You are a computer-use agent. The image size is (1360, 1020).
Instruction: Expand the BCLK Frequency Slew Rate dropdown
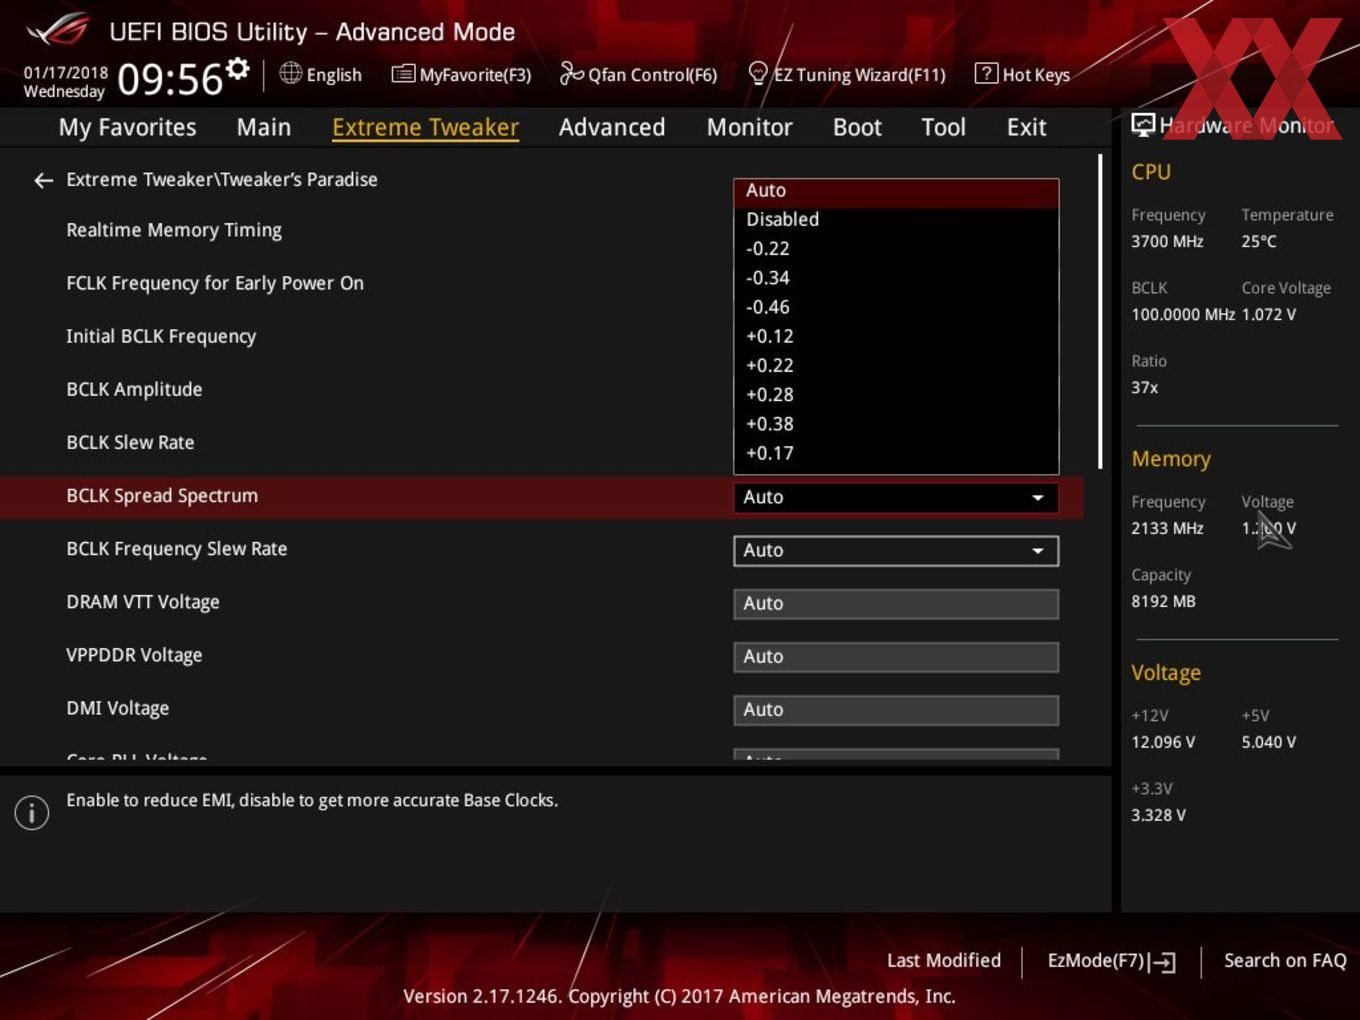[x=896, y=551]
